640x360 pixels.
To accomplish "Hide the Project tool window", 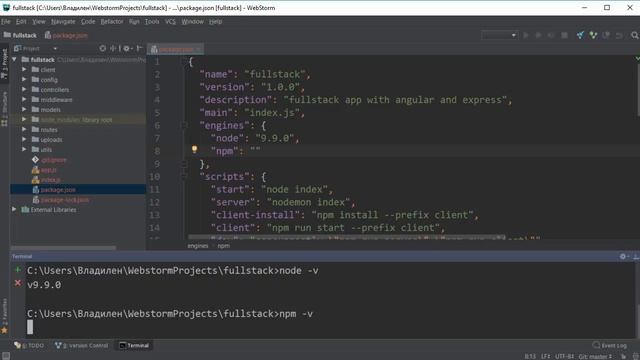I will pos(139,48).
